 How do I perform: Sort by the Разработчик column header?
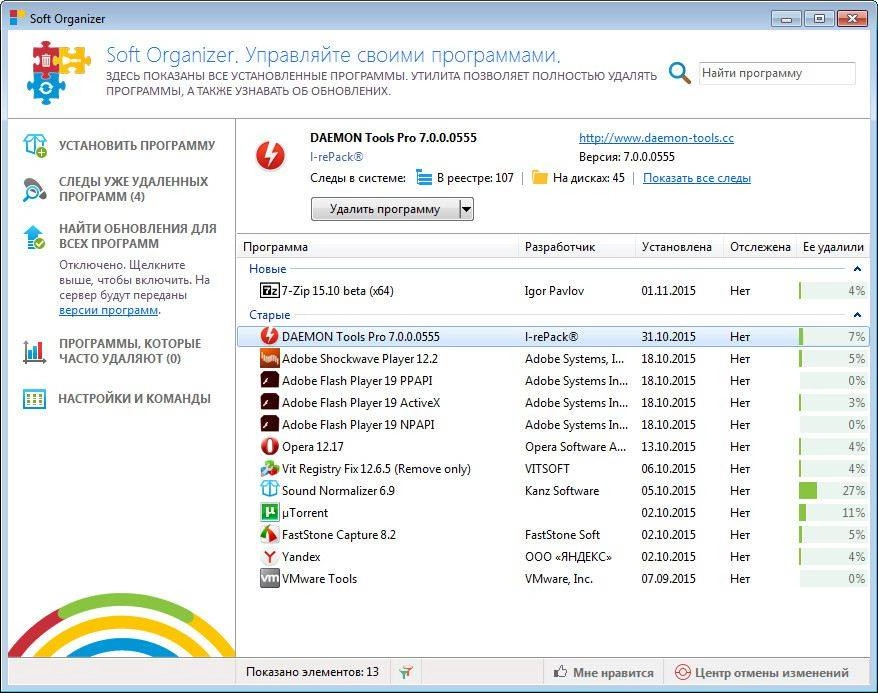[x=577, y=247]
